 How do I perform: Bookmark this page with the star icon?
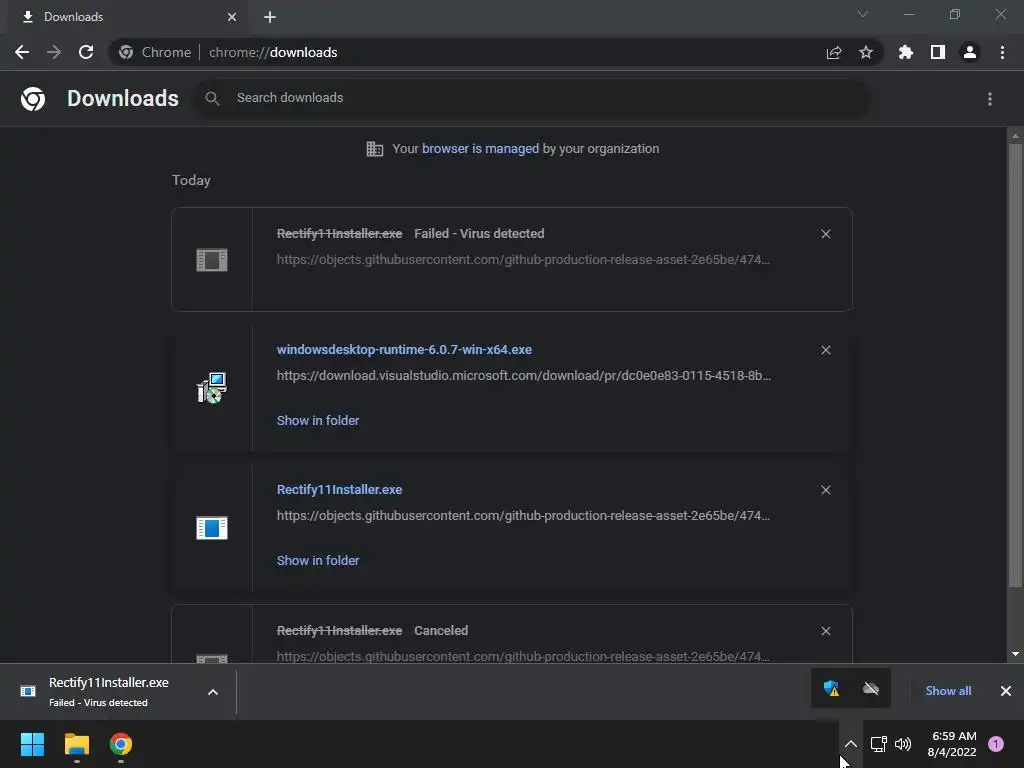[866, 52]
